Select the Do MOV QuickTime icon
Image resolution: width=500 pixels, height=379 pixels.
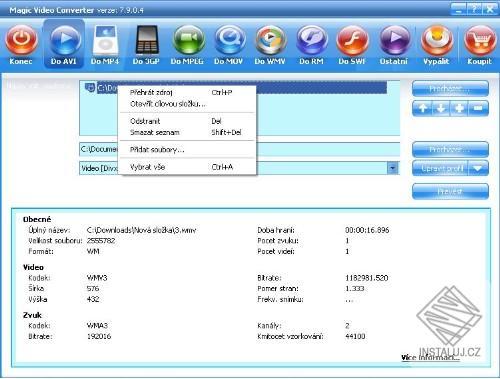229,41
